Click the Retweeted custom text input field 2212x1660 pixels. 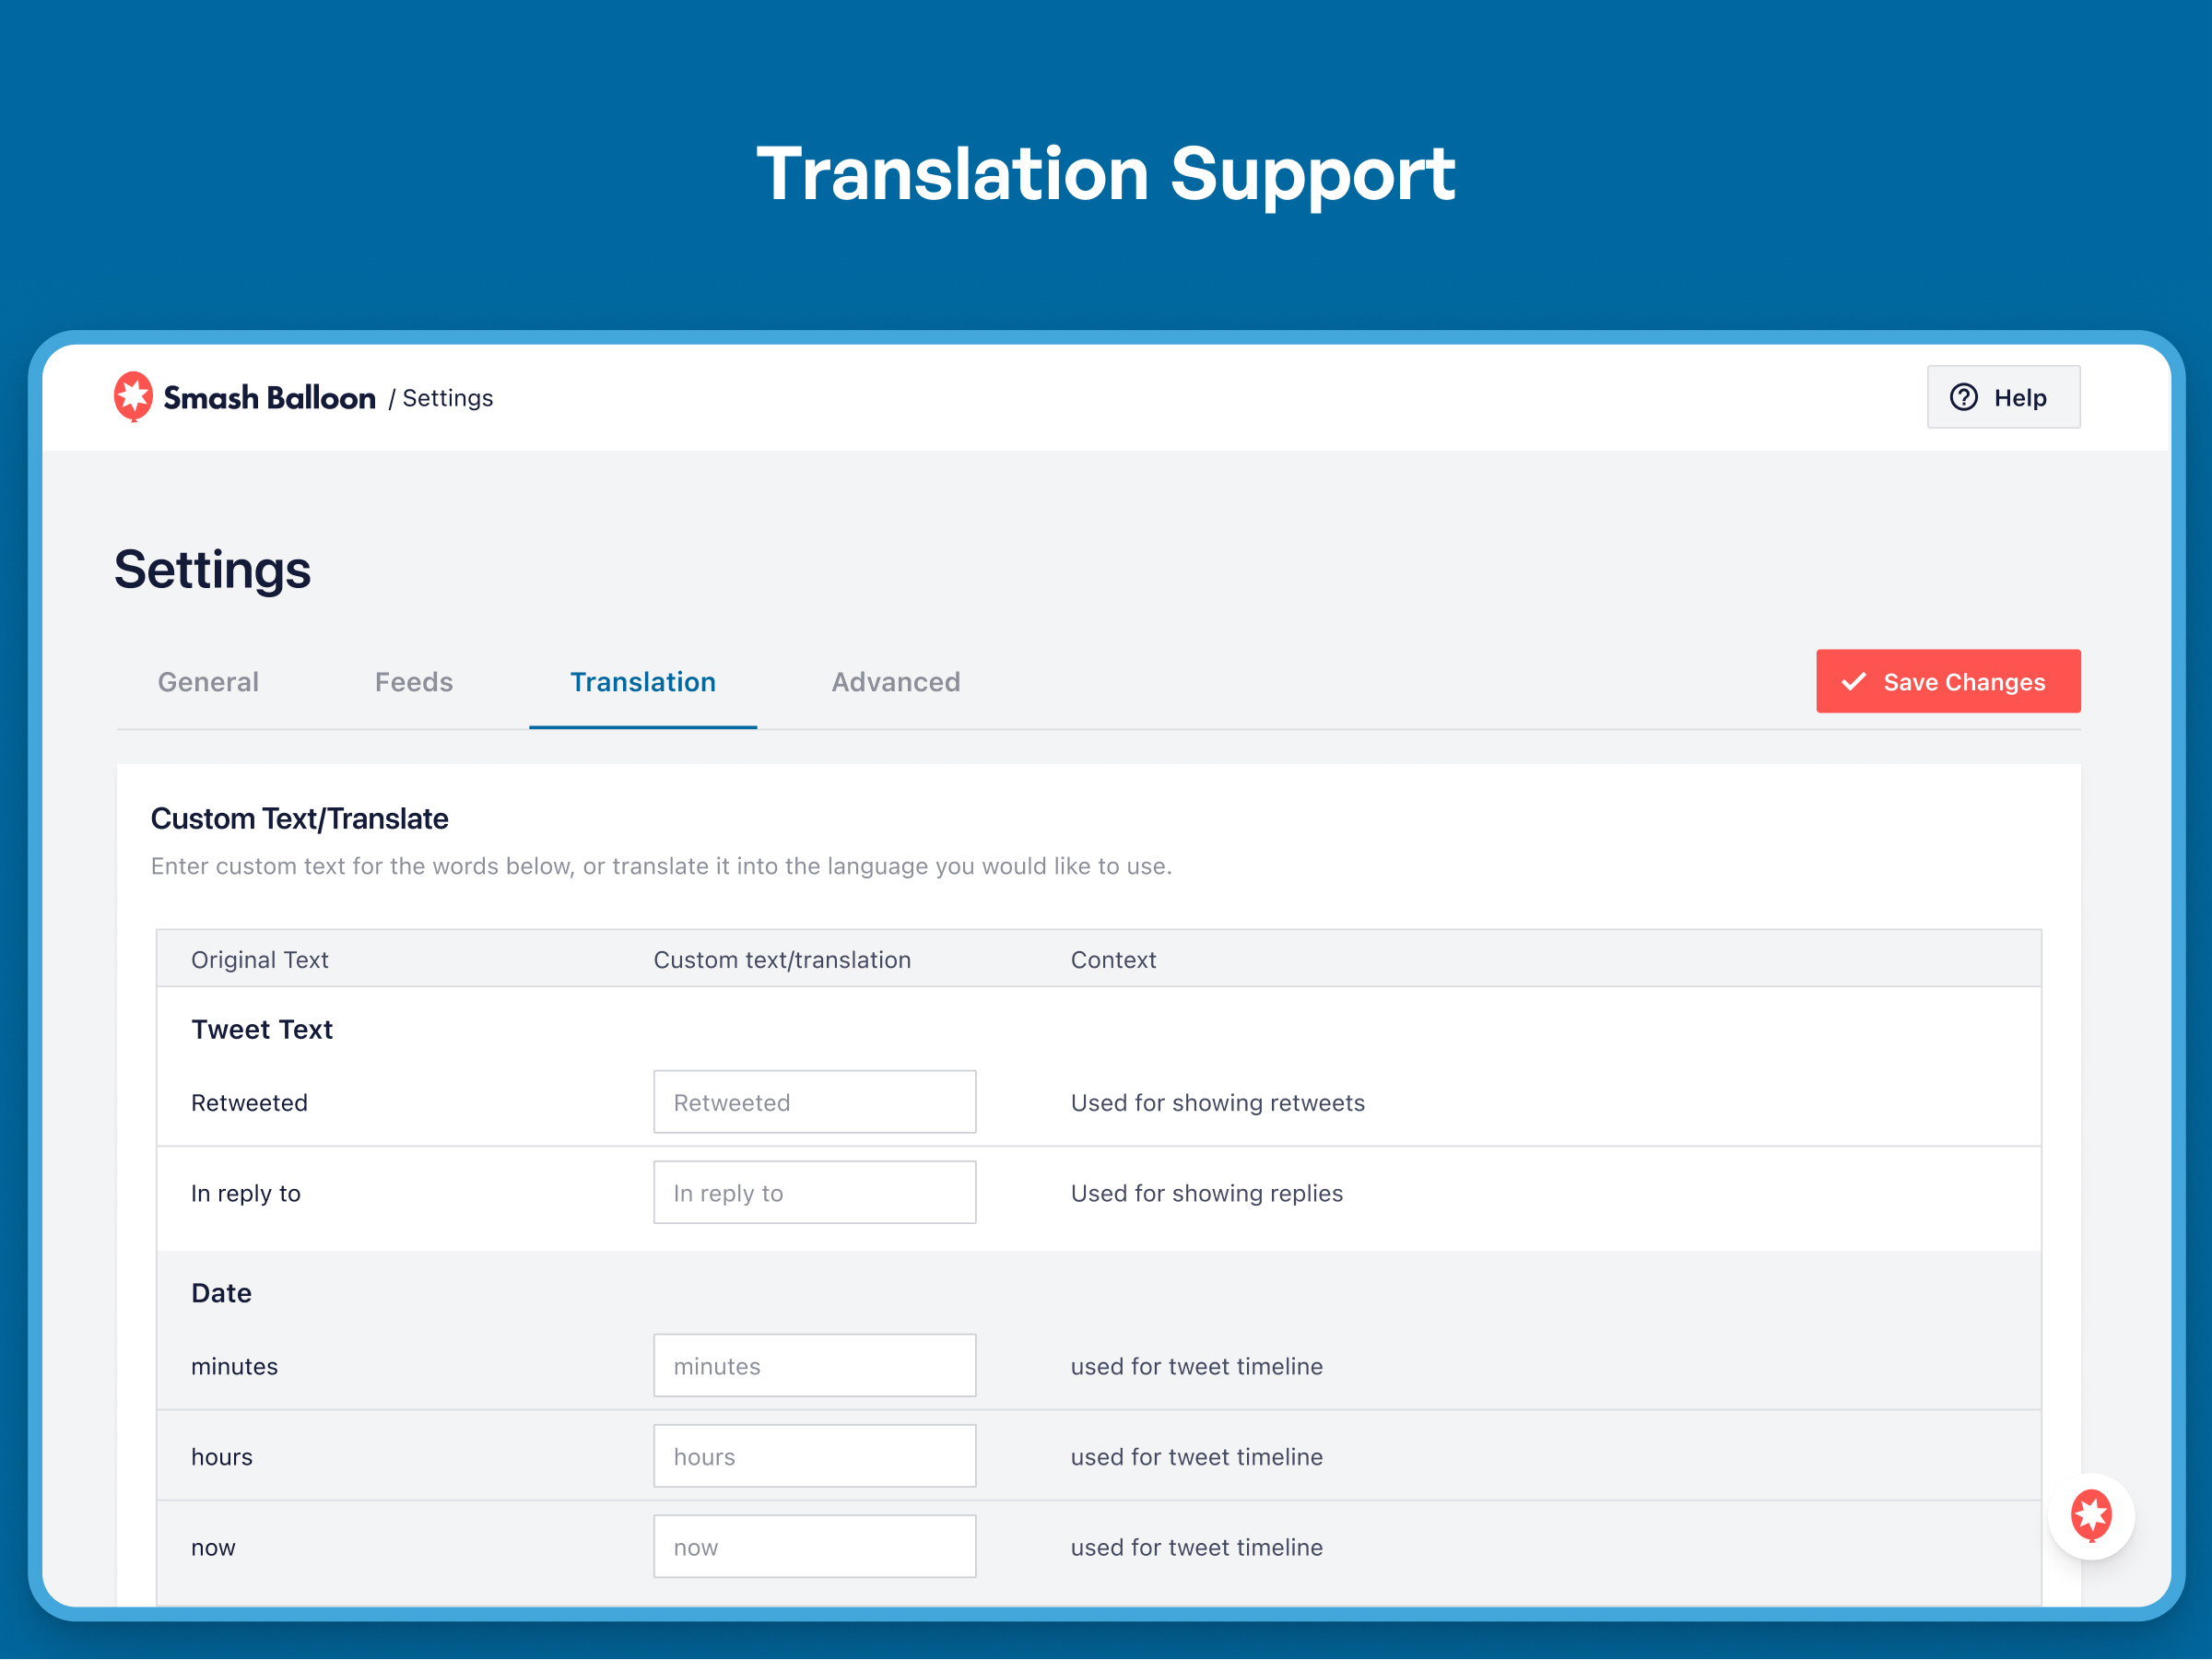[x=814, y=1102]
